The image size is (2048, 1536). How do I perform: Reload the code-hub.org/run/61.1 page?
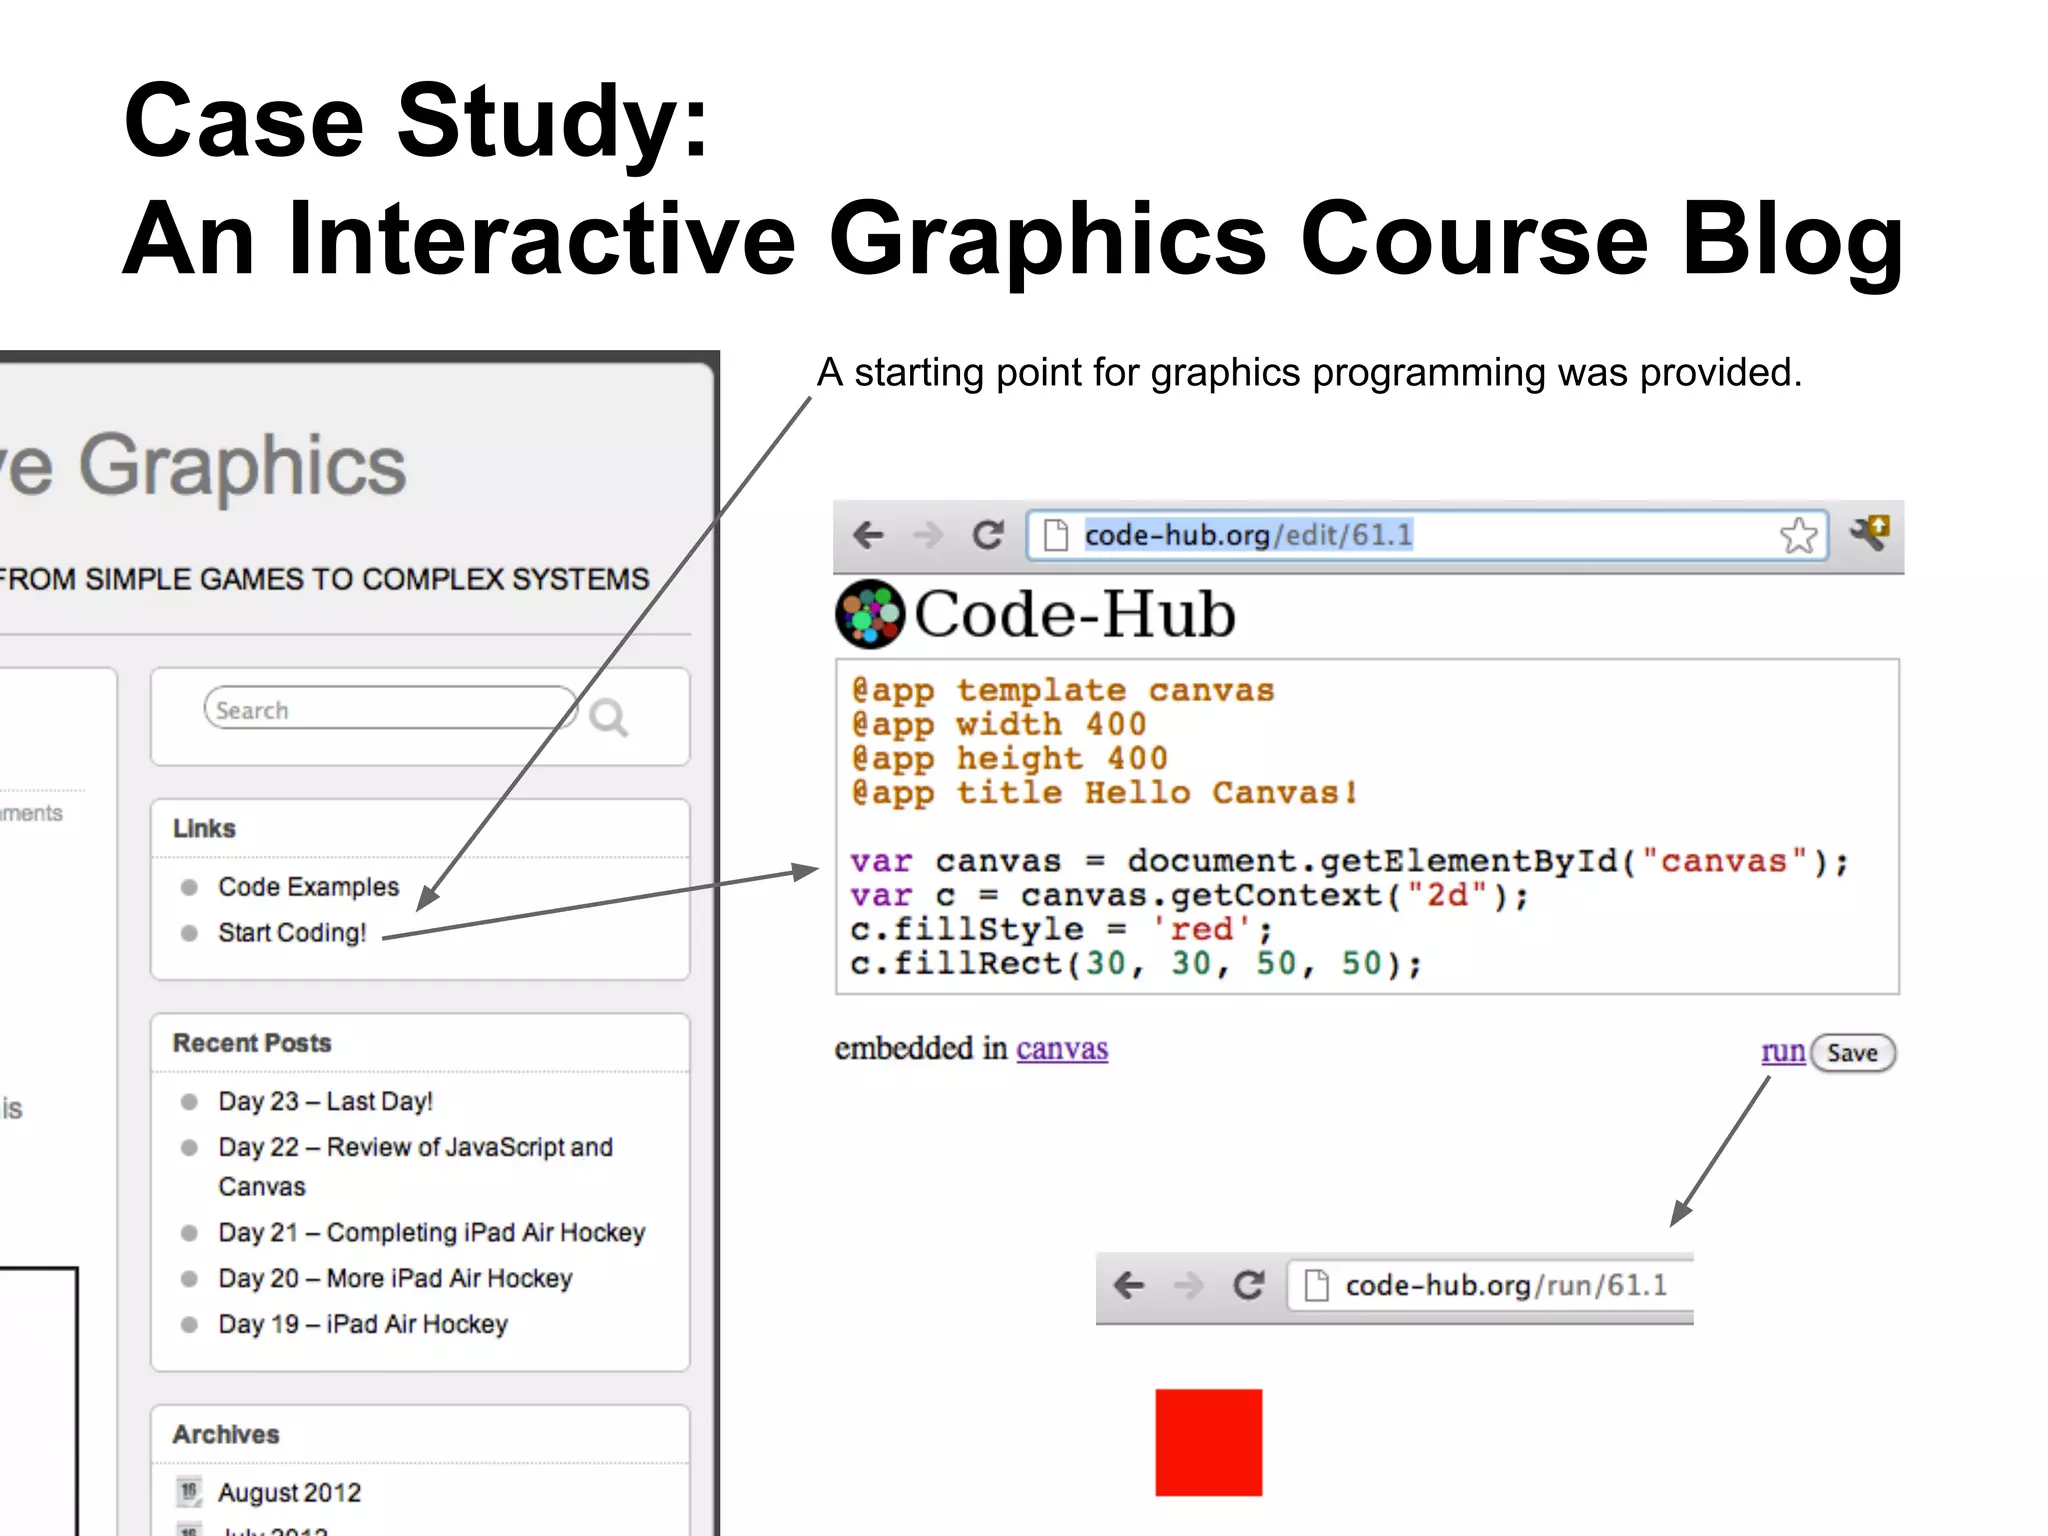(x=1248, y=1285)
